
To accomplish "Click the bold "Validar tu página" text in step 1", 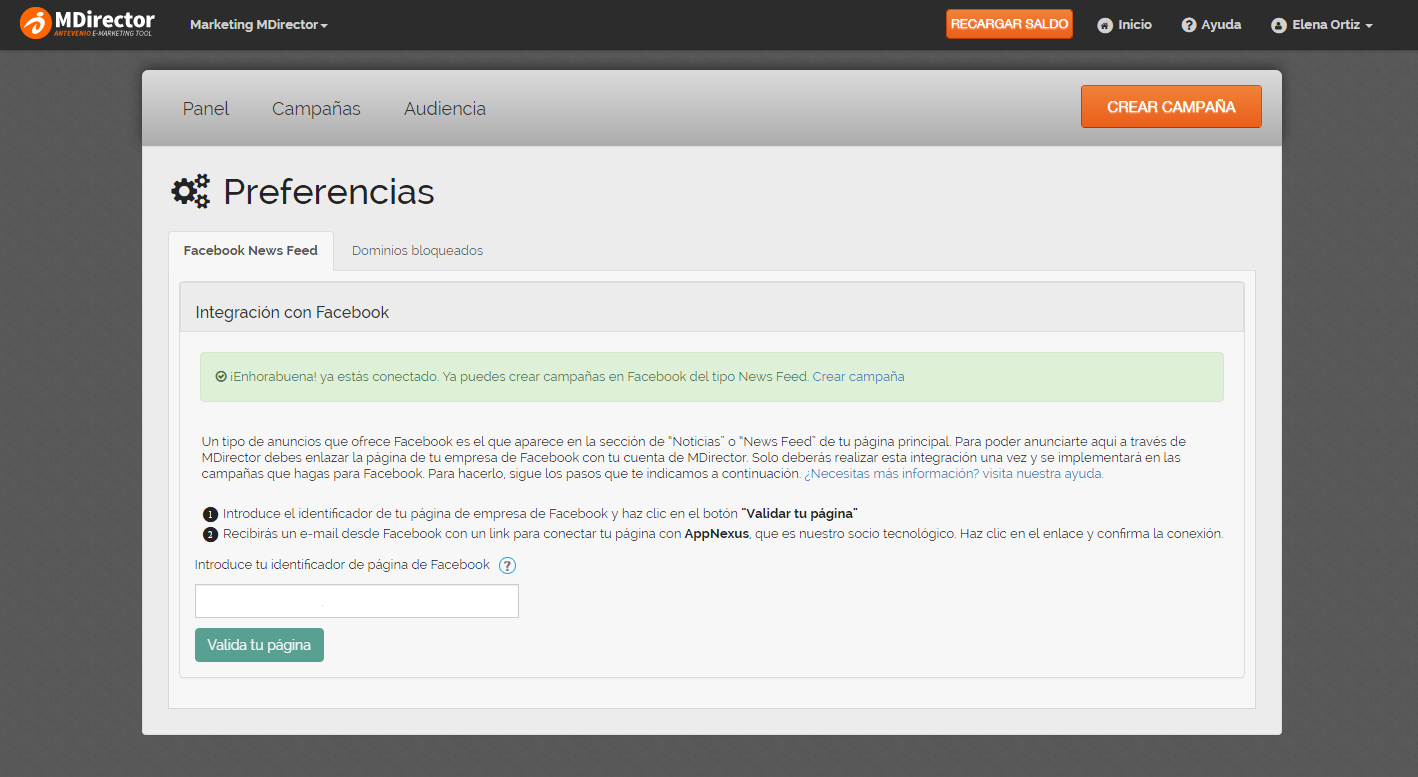I will click(800, 514).
